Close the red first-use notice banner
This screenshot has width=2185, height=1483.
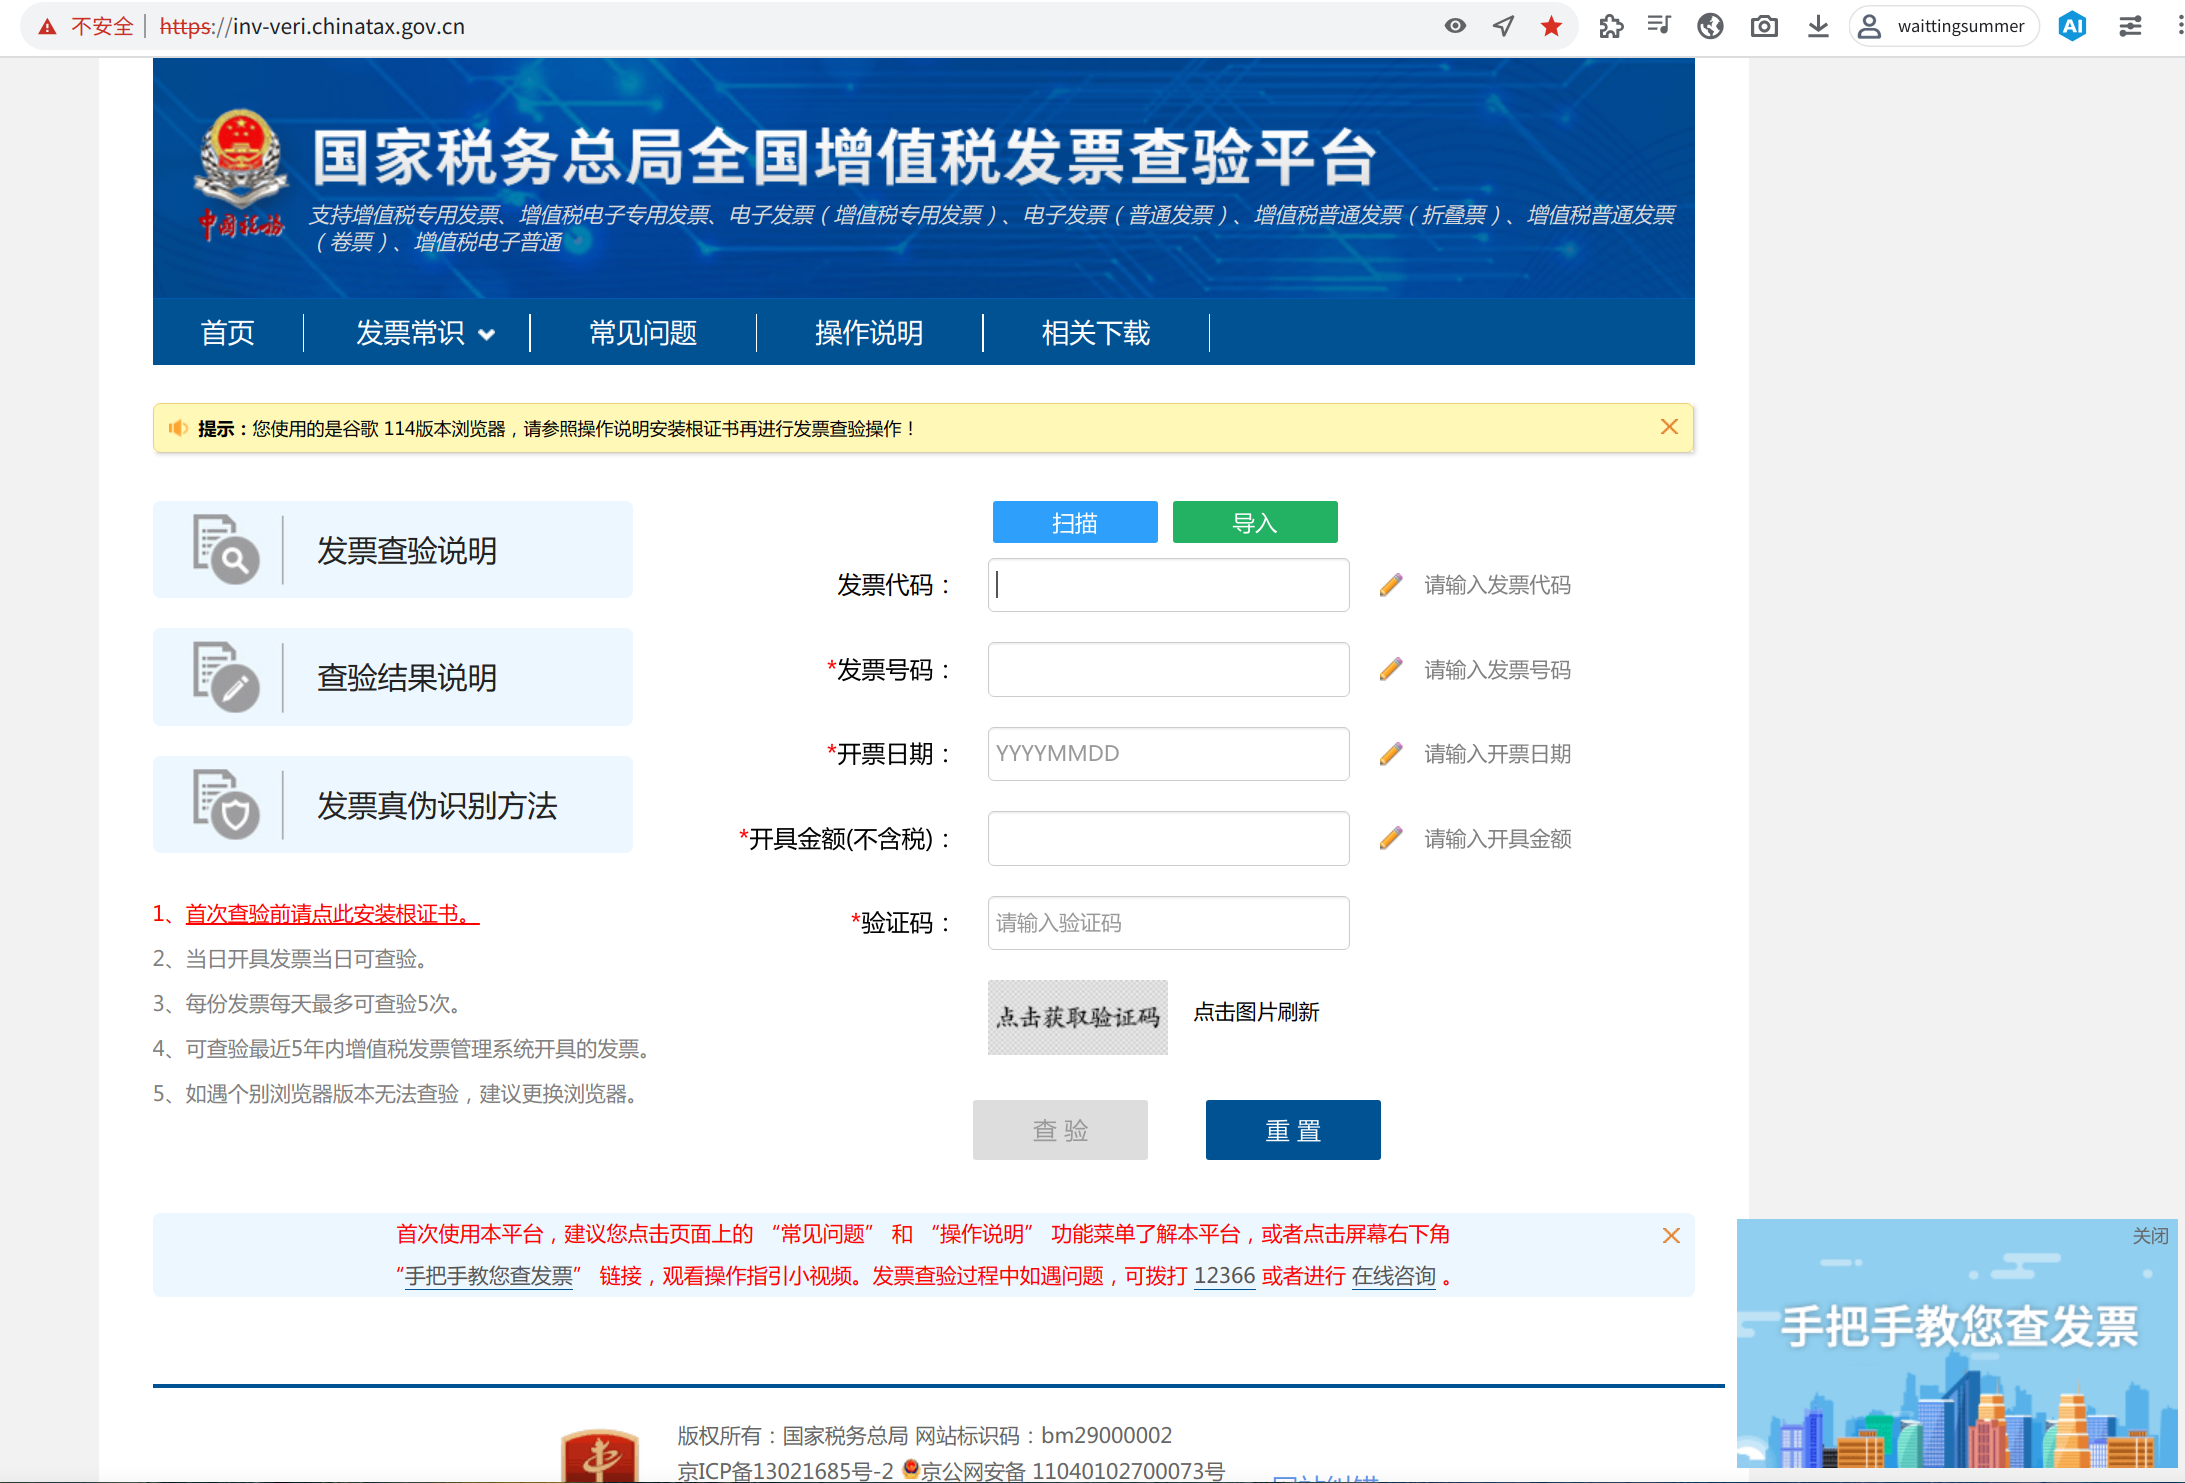1671,1236
